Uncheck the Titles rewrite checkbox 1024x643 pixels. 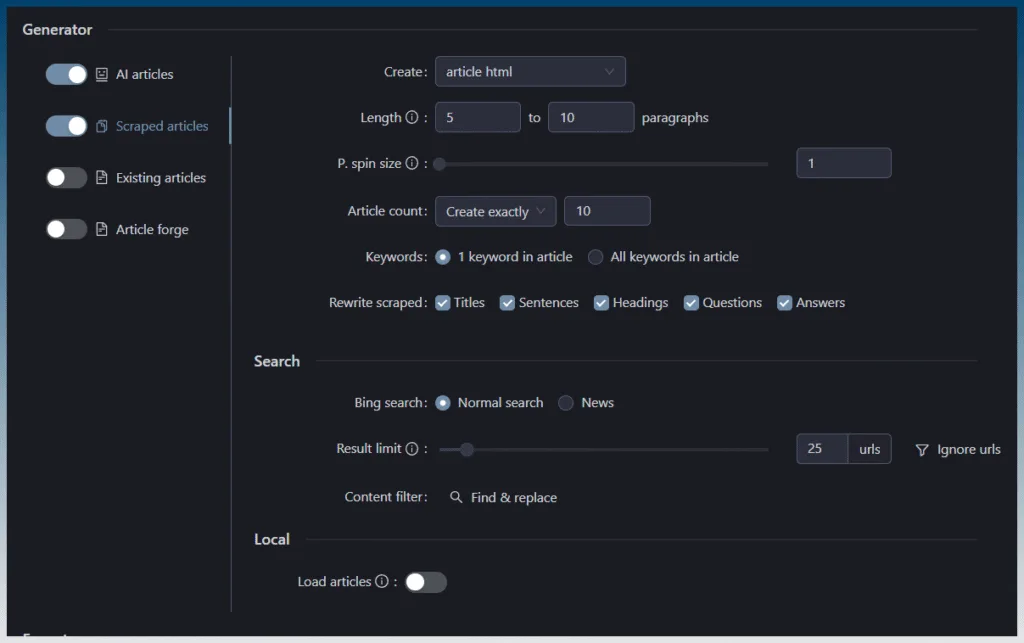tap(443, 303)
